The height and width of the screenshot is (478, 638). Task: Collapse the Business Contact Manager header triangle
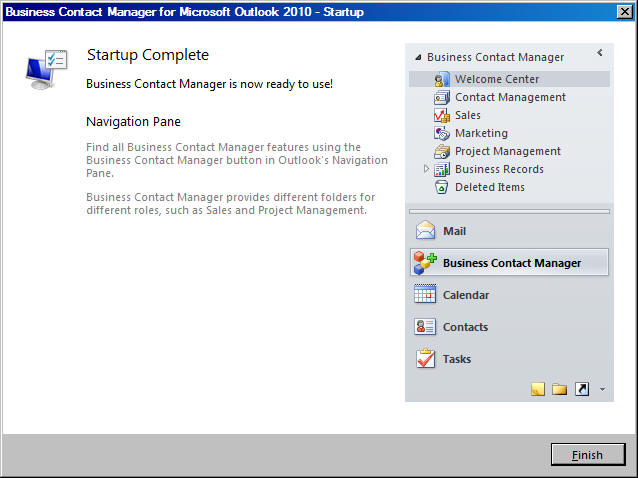click(x=418, y=57)
